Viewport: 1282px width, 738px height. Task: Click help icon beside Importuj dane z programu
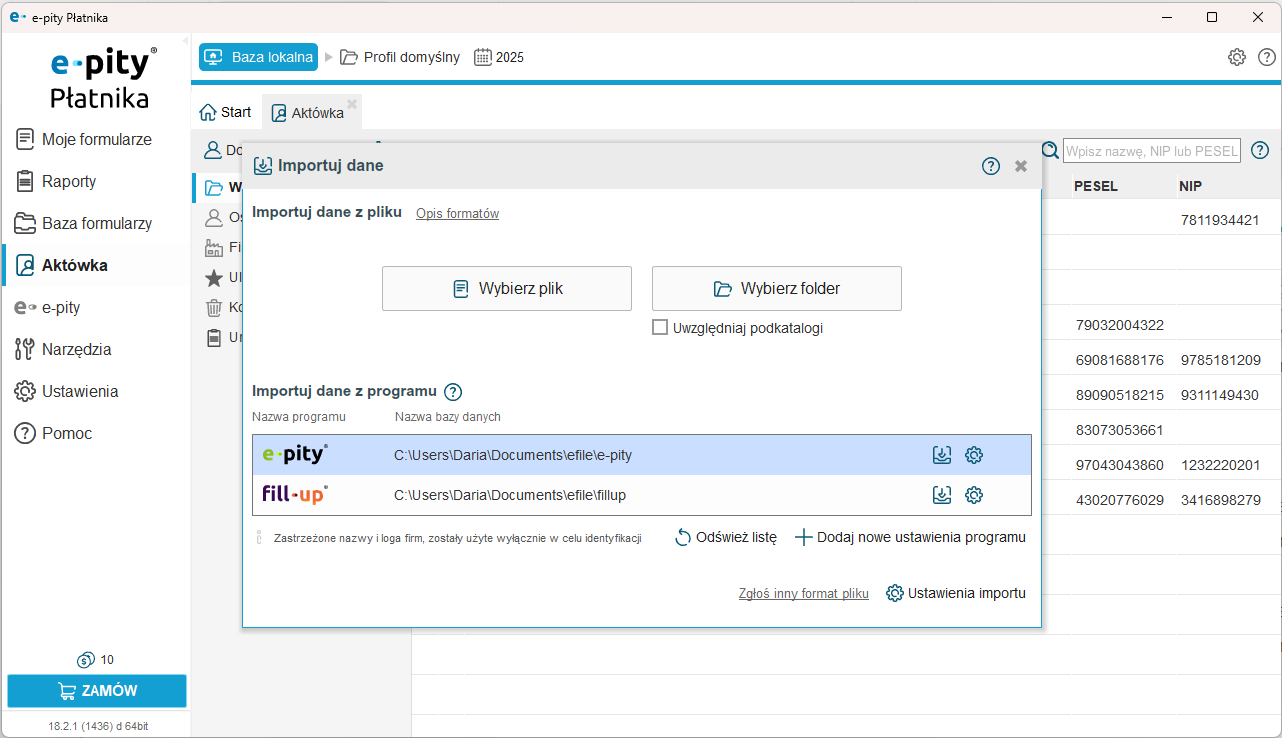[453, 392]
